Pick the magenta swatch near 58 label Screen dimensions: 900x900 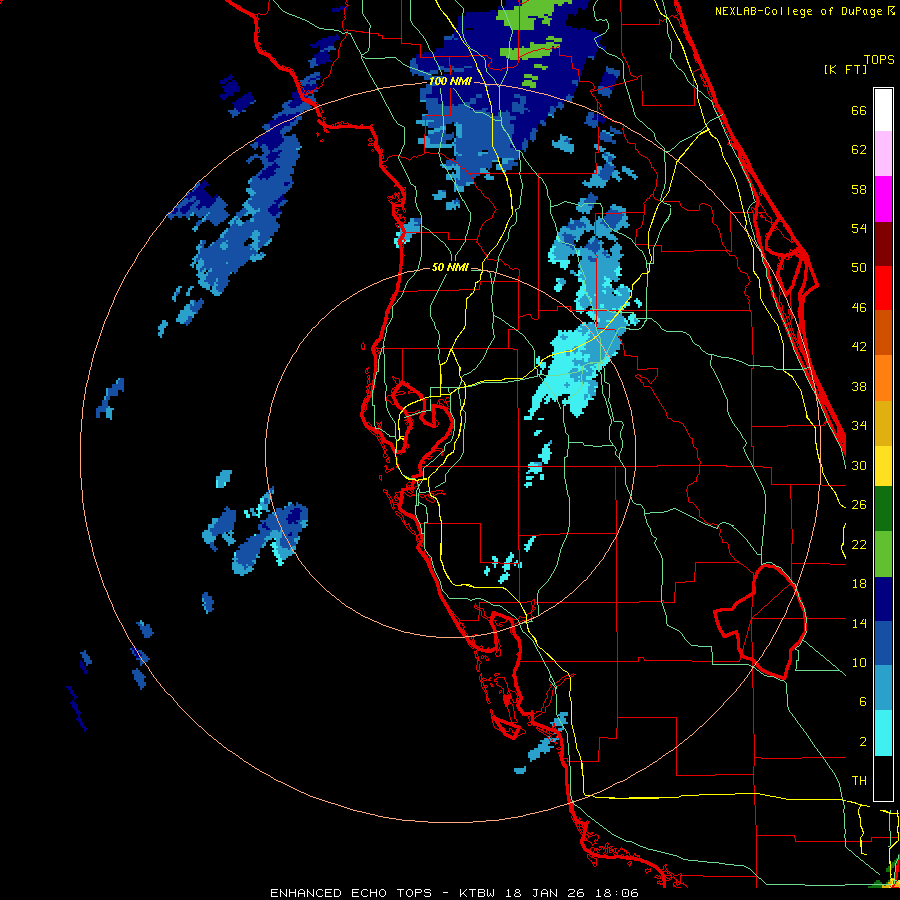click(883, 199)
